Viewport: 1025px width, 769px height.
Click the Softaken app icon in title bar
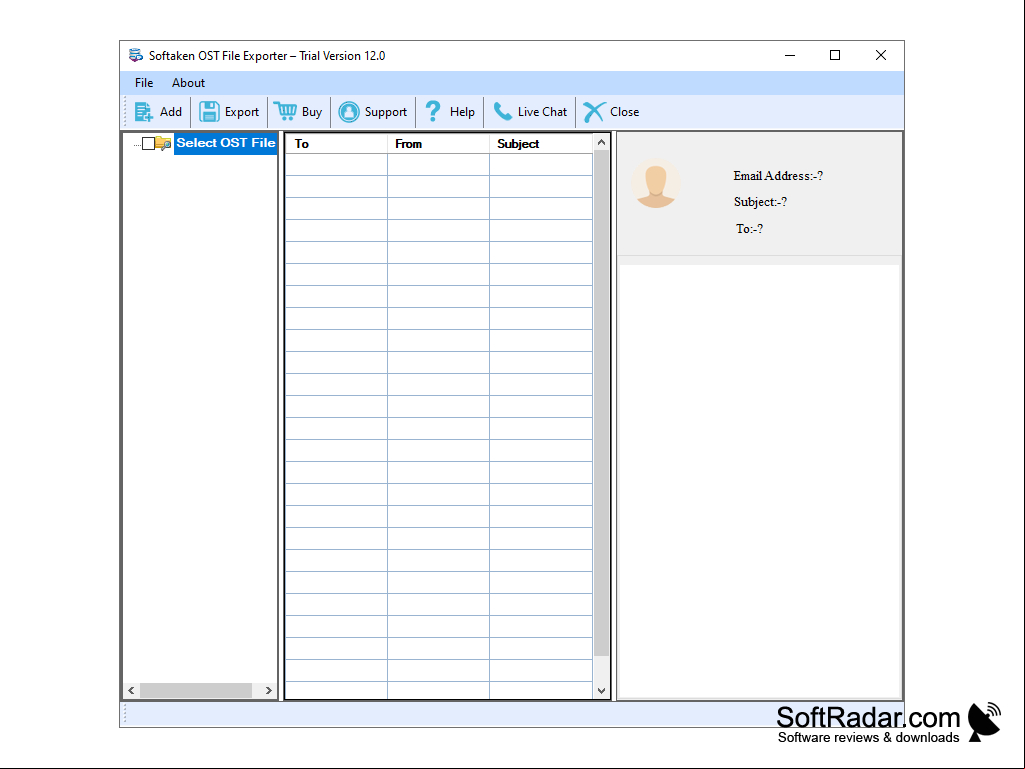coord(135,56)
